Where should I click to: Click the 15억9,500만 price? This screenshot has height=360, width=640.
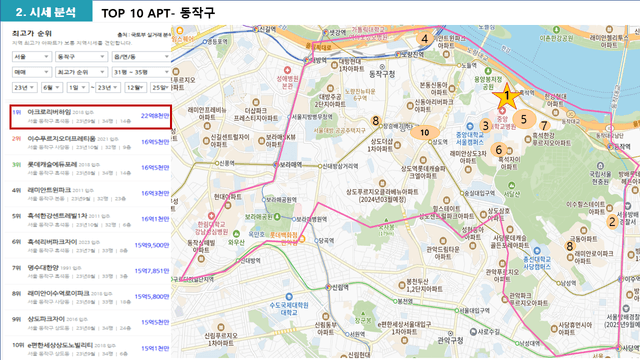pos(152,245)
